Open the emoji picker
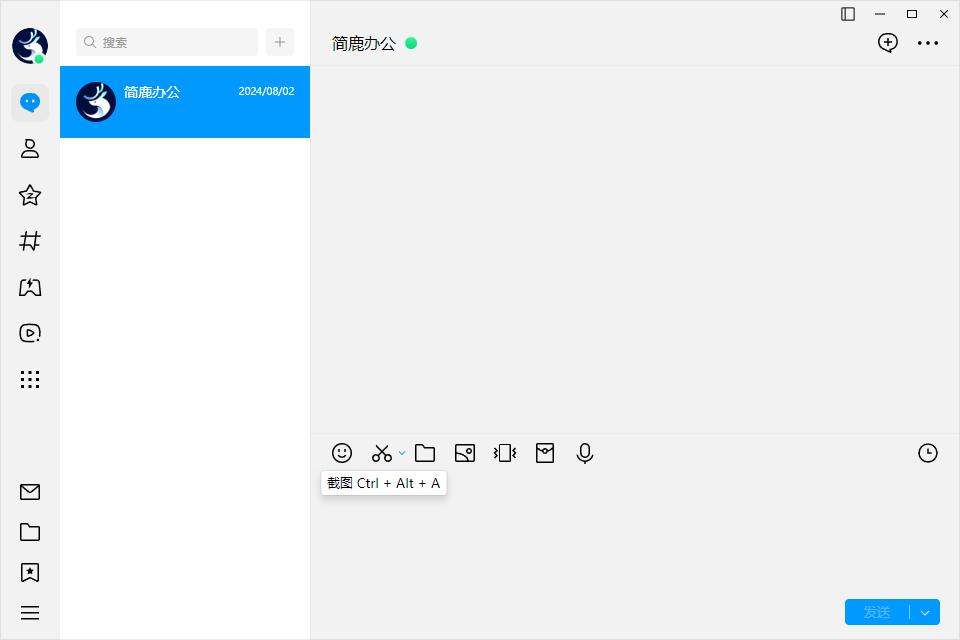This screenshot has width=960, height=640. pos(342,453)
